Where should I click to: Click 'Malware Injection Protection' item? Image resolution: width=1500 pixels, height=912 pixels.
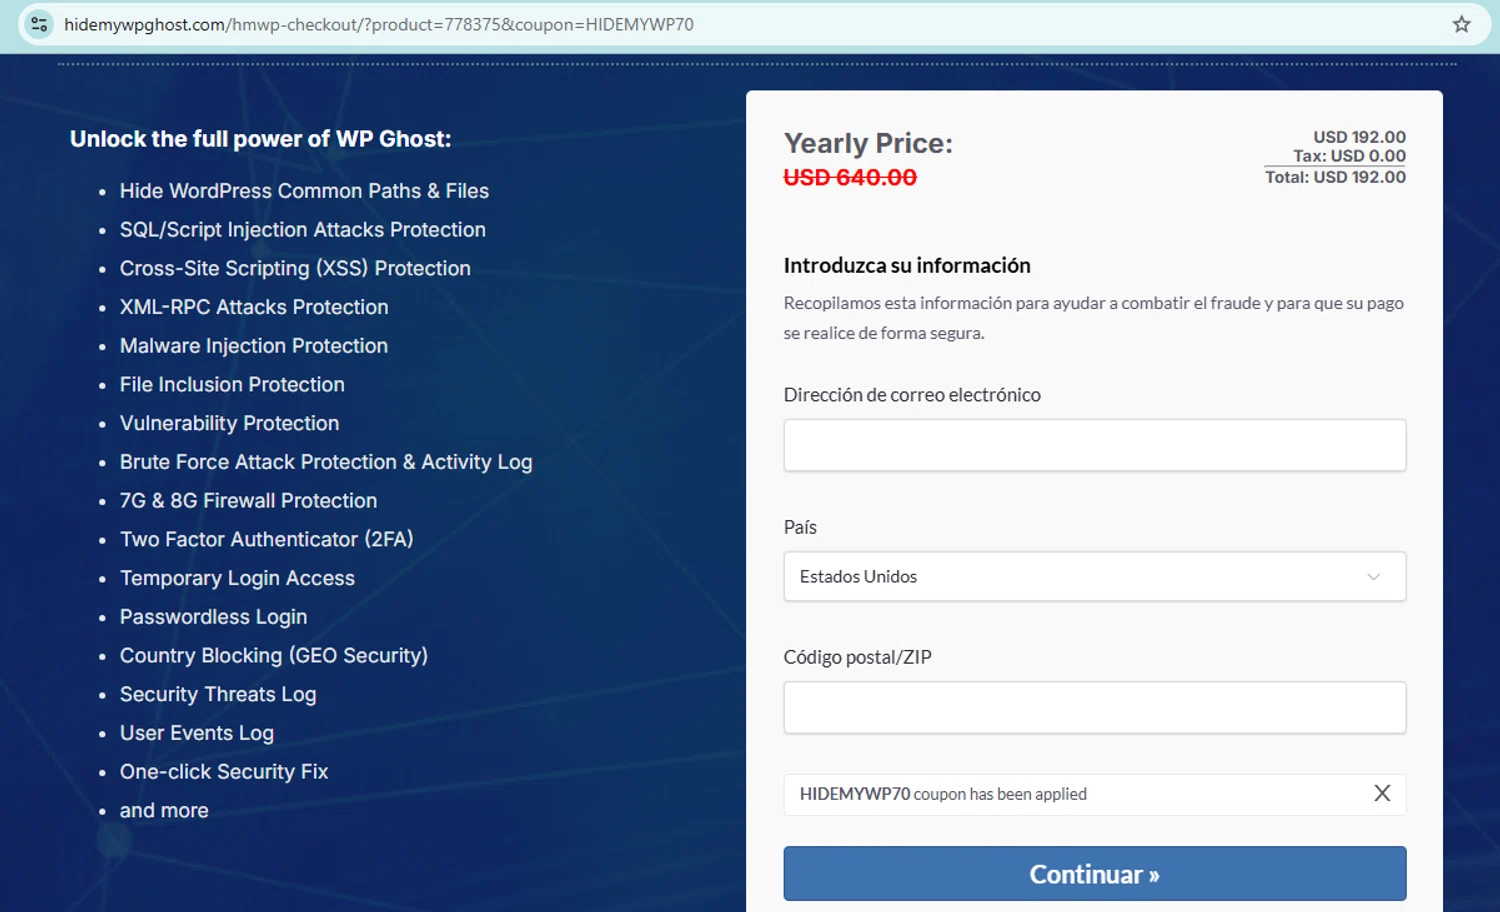pos(254,346)
